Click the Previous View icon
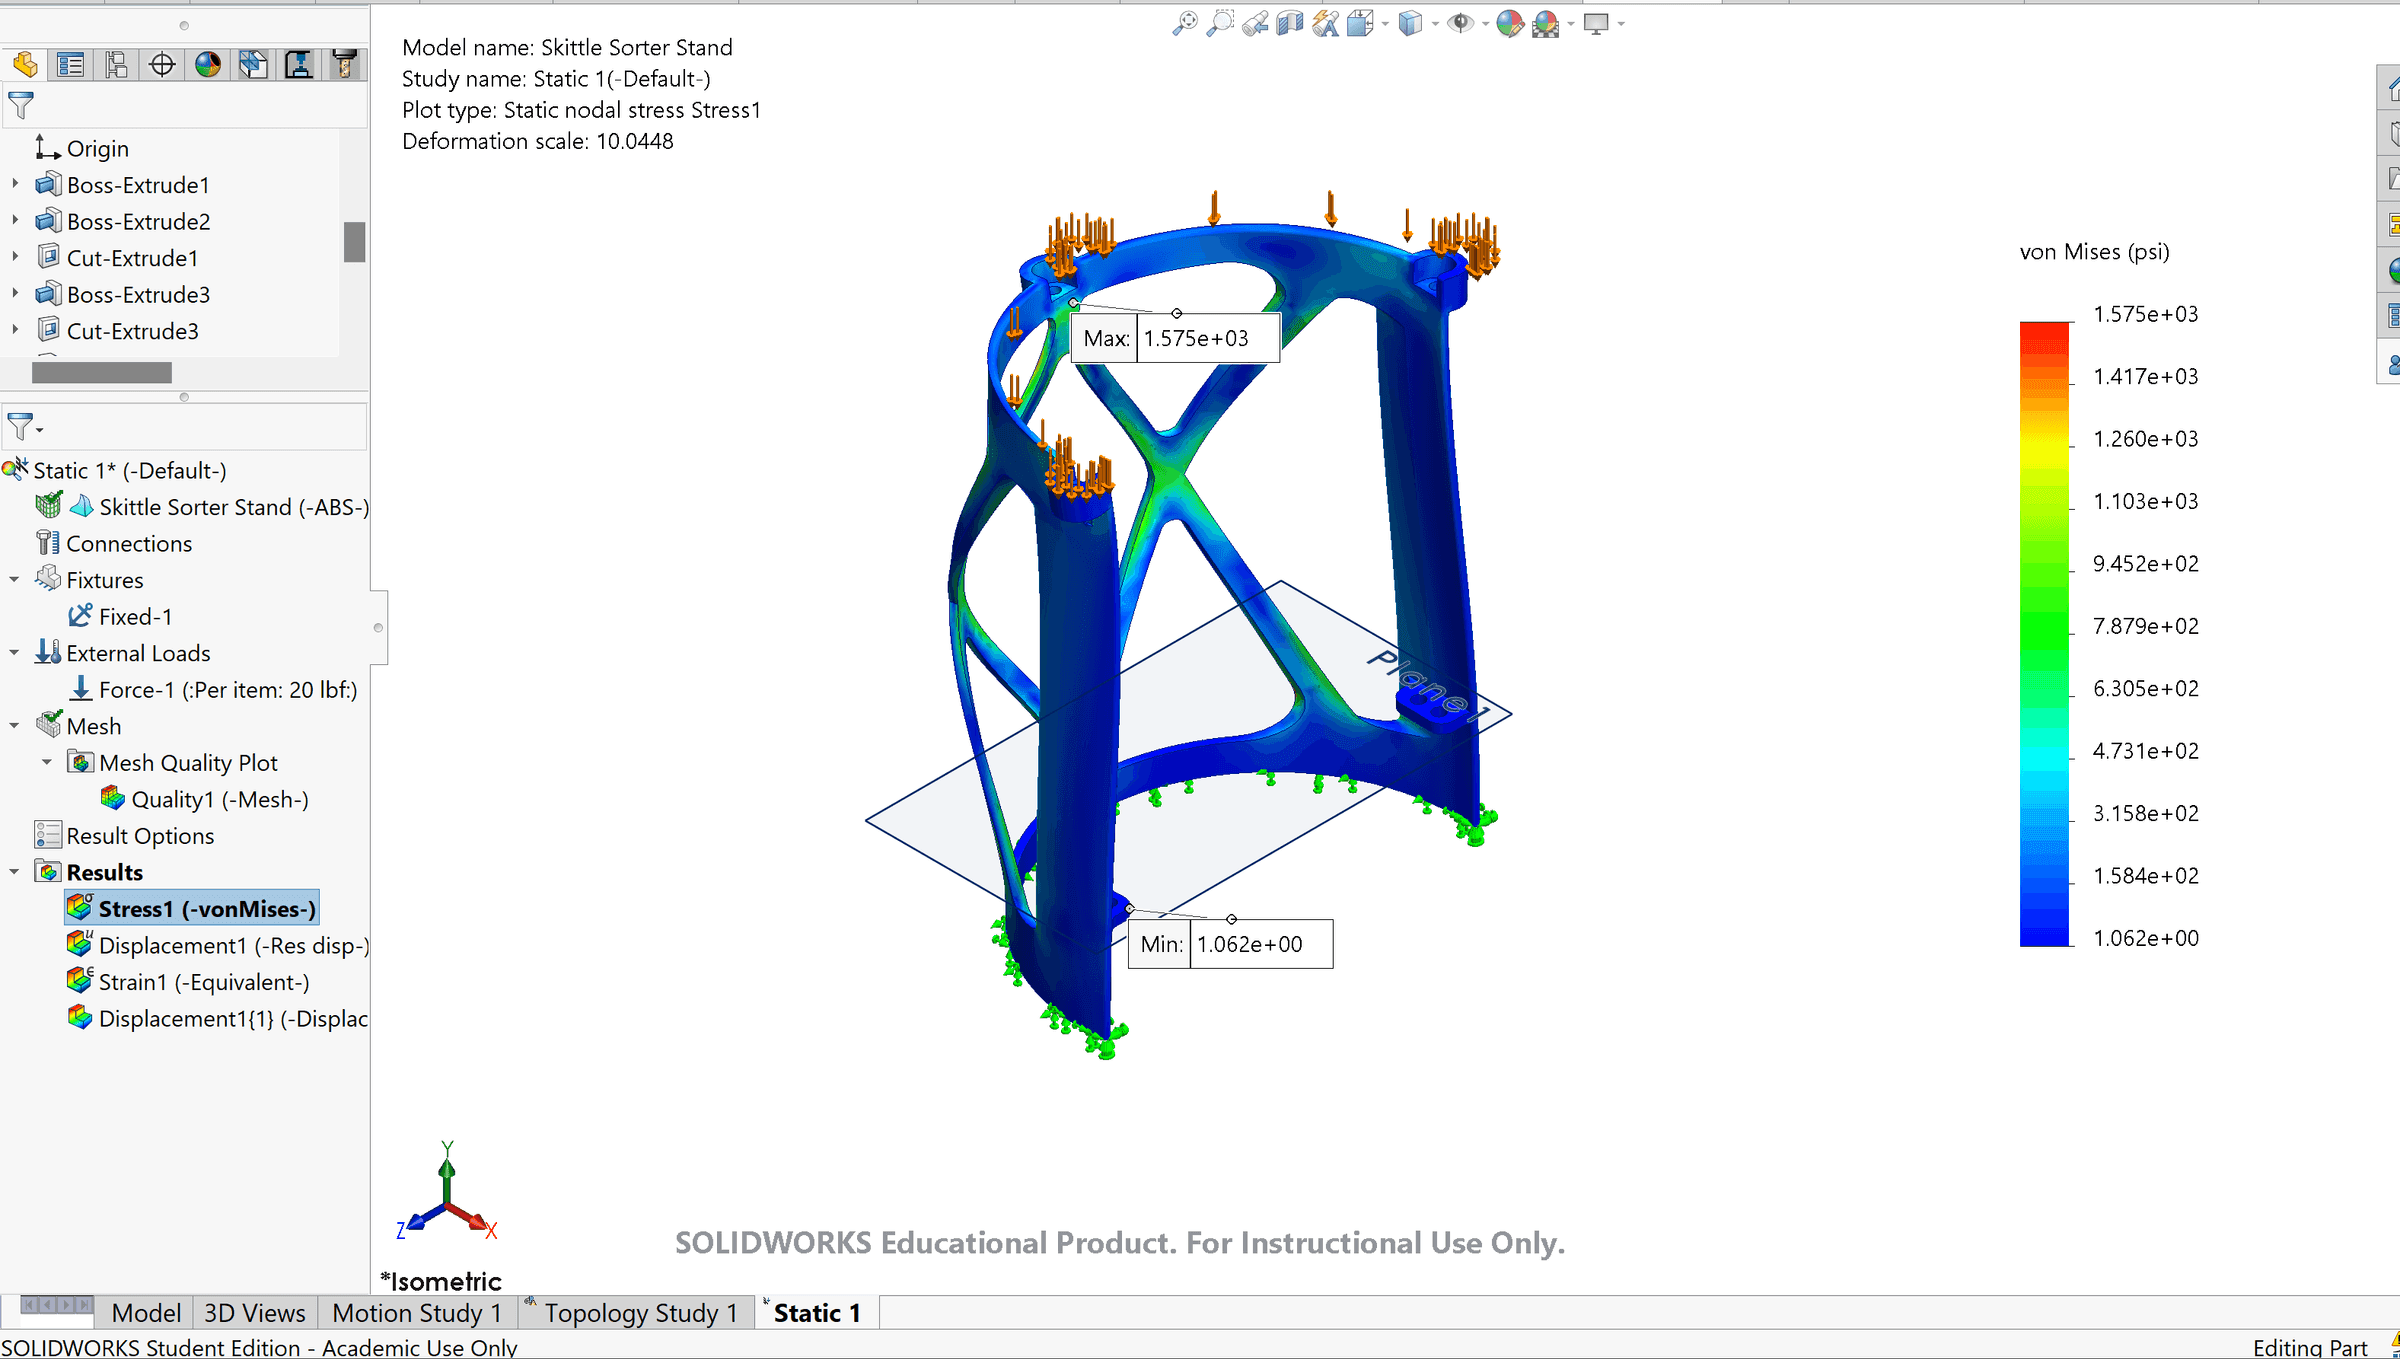2400x1359 pixels. pyautogui.click(x=1255, y=23)
